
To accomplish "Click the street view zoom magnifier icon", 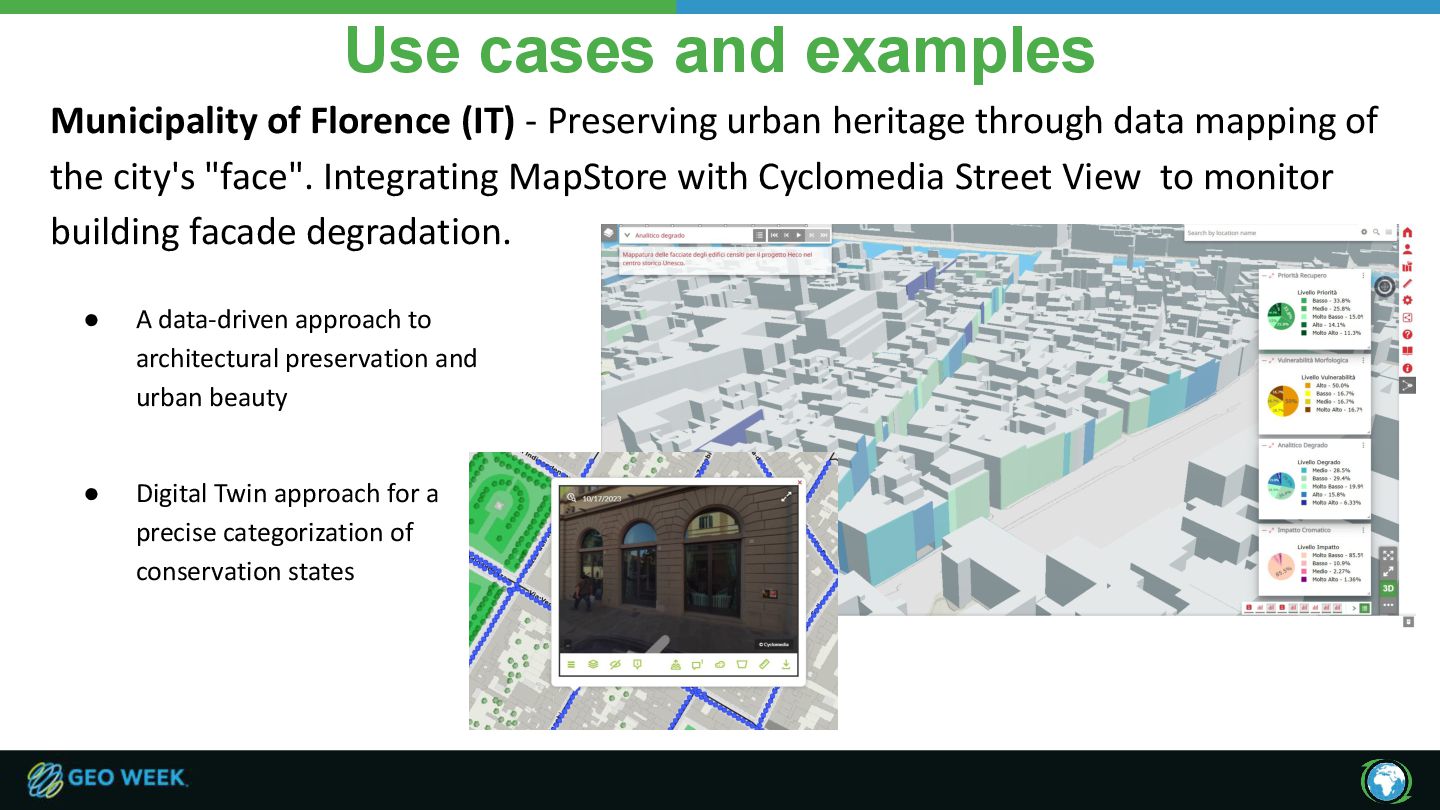I will point(571,497).
